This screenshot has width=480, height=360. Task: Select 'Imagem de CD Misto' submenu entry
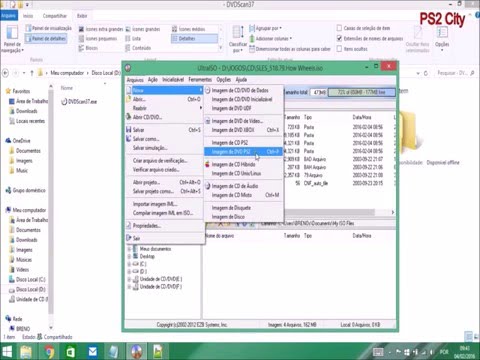pyautogui.click(x=244, y=195)
